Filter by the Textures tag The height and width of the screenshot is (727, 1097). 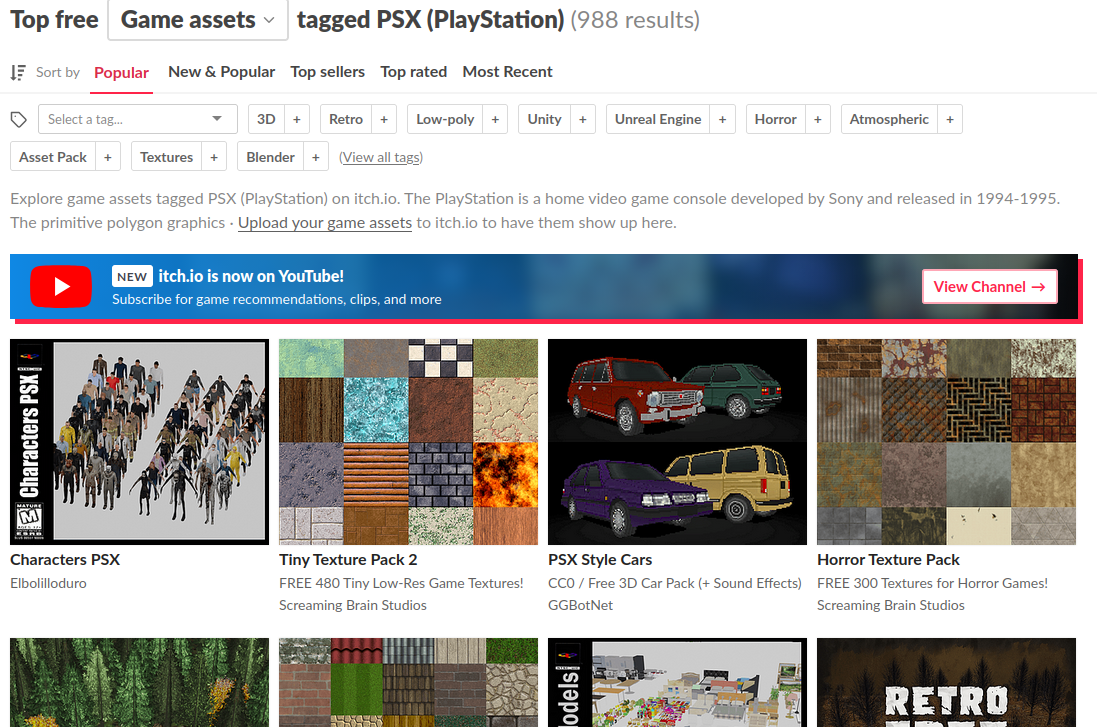[x=167, y=157]
